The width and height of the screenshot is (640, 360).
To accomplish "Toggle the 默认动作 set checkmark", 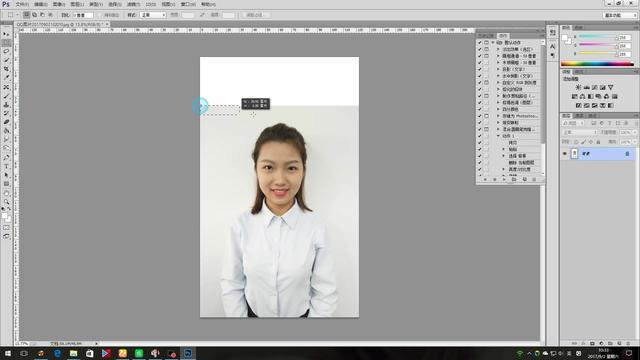I will coord(480,42).
